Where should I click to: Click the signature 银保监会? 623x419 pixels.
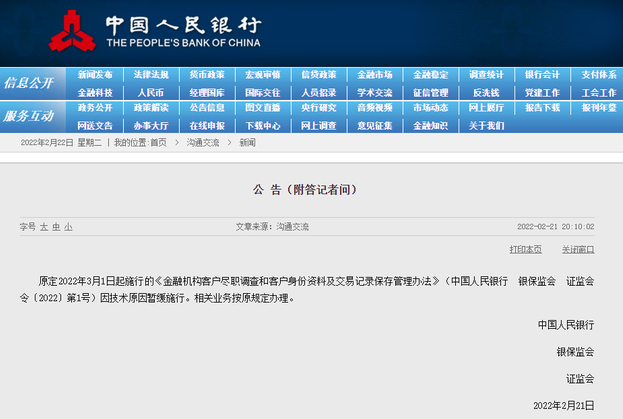[x=575, y=352]
